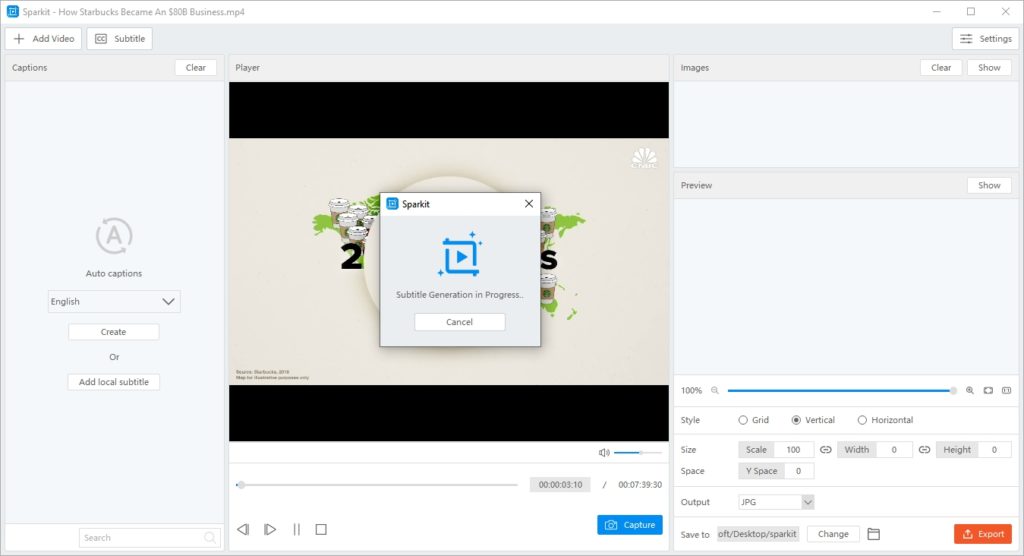The height and width of the screenshot is (556, 1024).
Task: Click the zoom in magnifier icon
Action: click(970, 390)
